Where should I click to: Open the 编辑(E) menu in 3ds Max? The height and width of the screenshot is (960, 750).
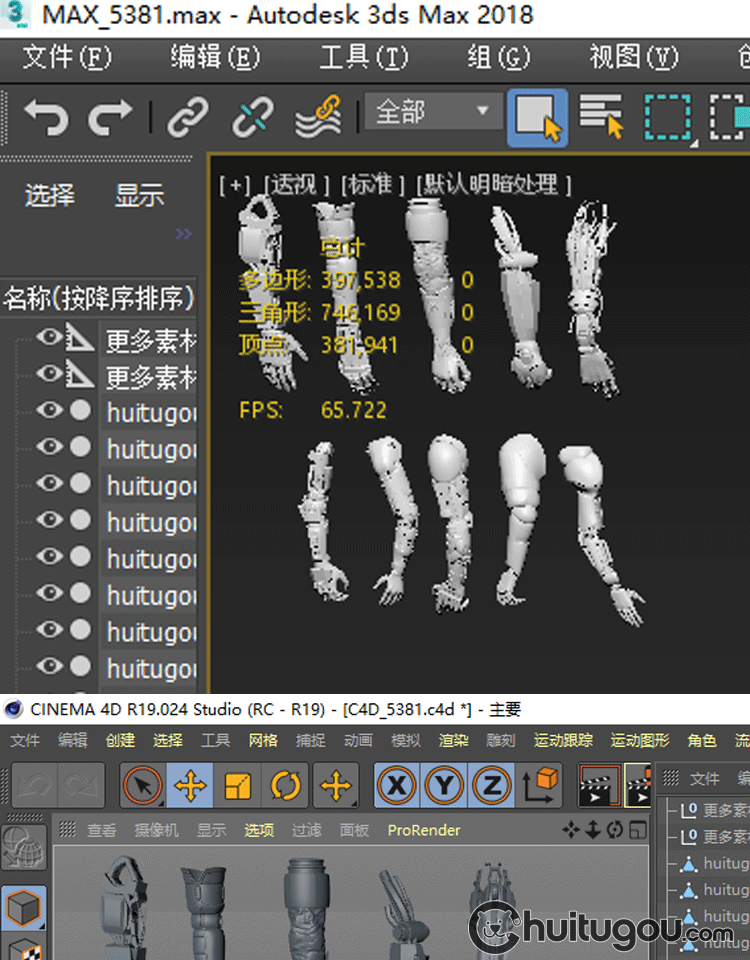pos(216,58)
